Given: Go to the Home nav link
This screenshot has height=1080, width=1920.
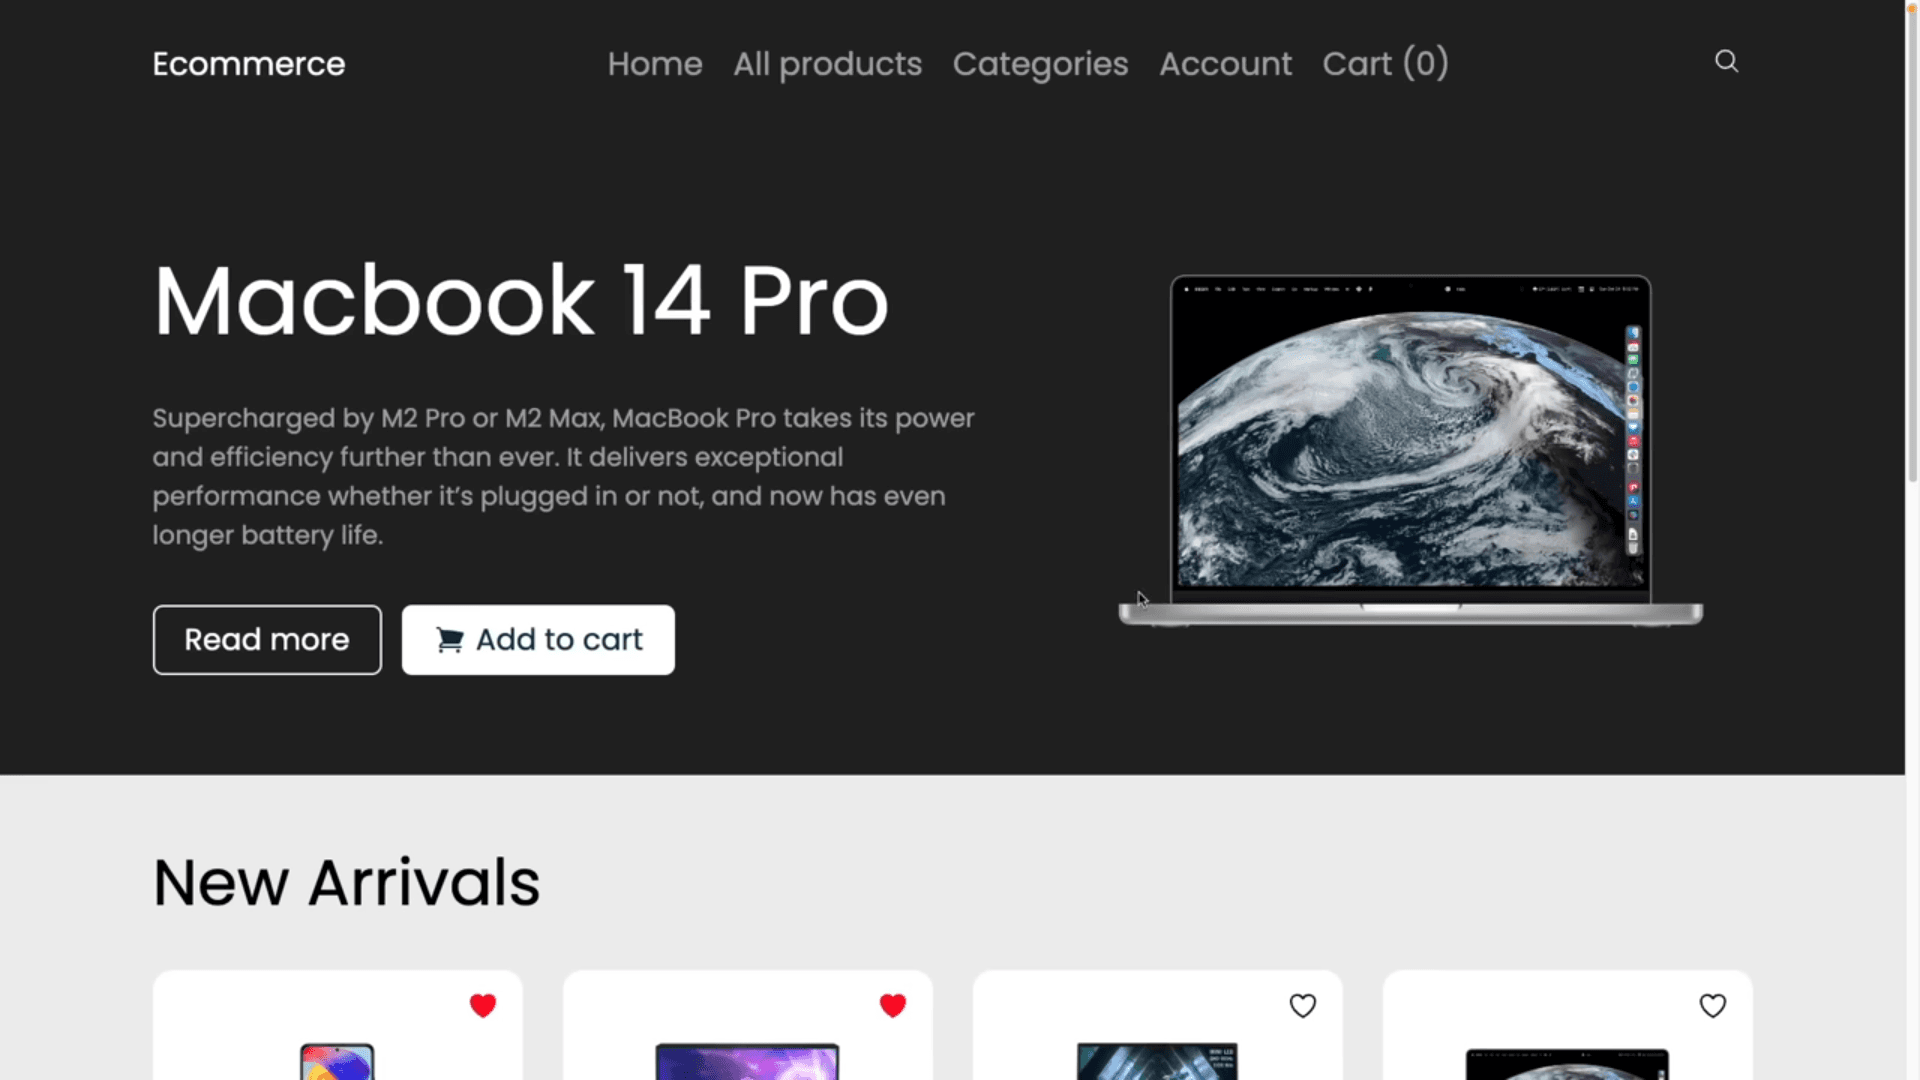Looking at the screenshot, I should pyautogui.click(x=655, y=64).
